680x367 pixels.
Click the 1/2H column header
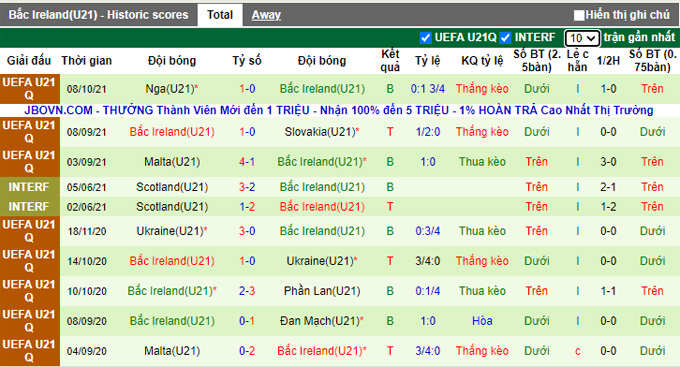(x=608, y=61)
